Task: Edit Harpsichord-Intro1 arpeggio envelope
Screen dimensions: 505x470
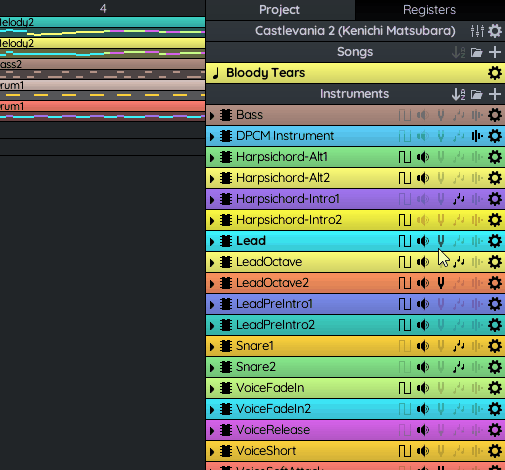Action: click(459, 199)
